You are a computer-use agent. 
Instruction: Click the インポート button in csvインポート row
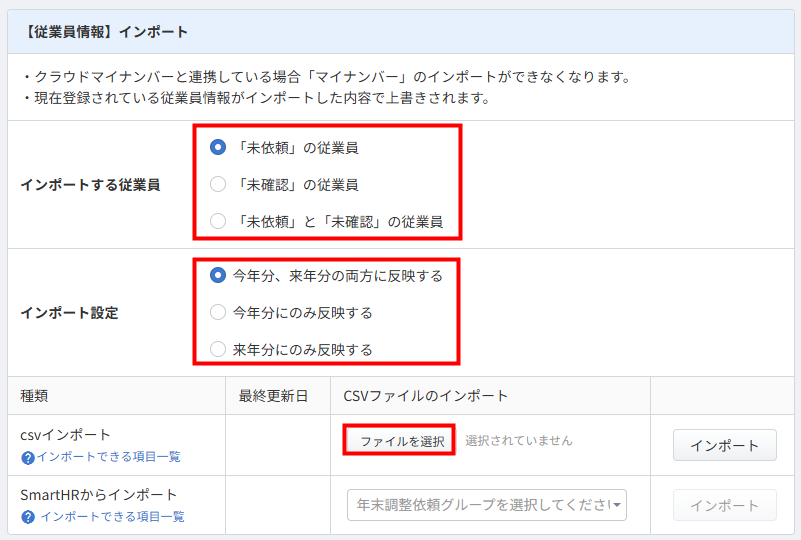(x=724, y=445)
